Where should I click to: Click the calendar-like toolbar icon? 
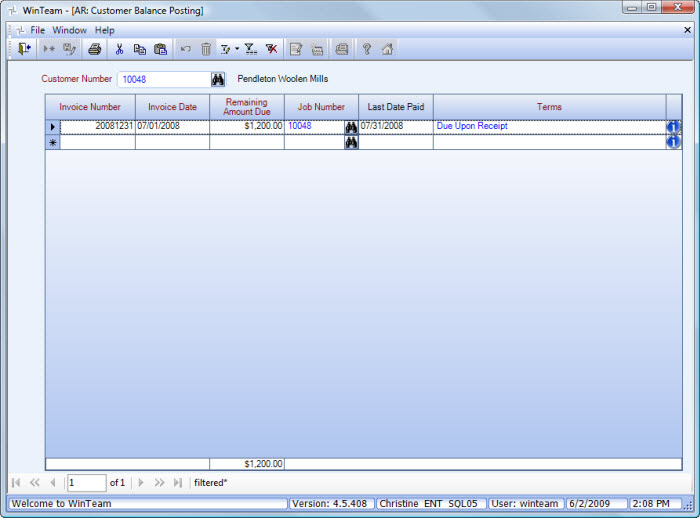point(317,49)
